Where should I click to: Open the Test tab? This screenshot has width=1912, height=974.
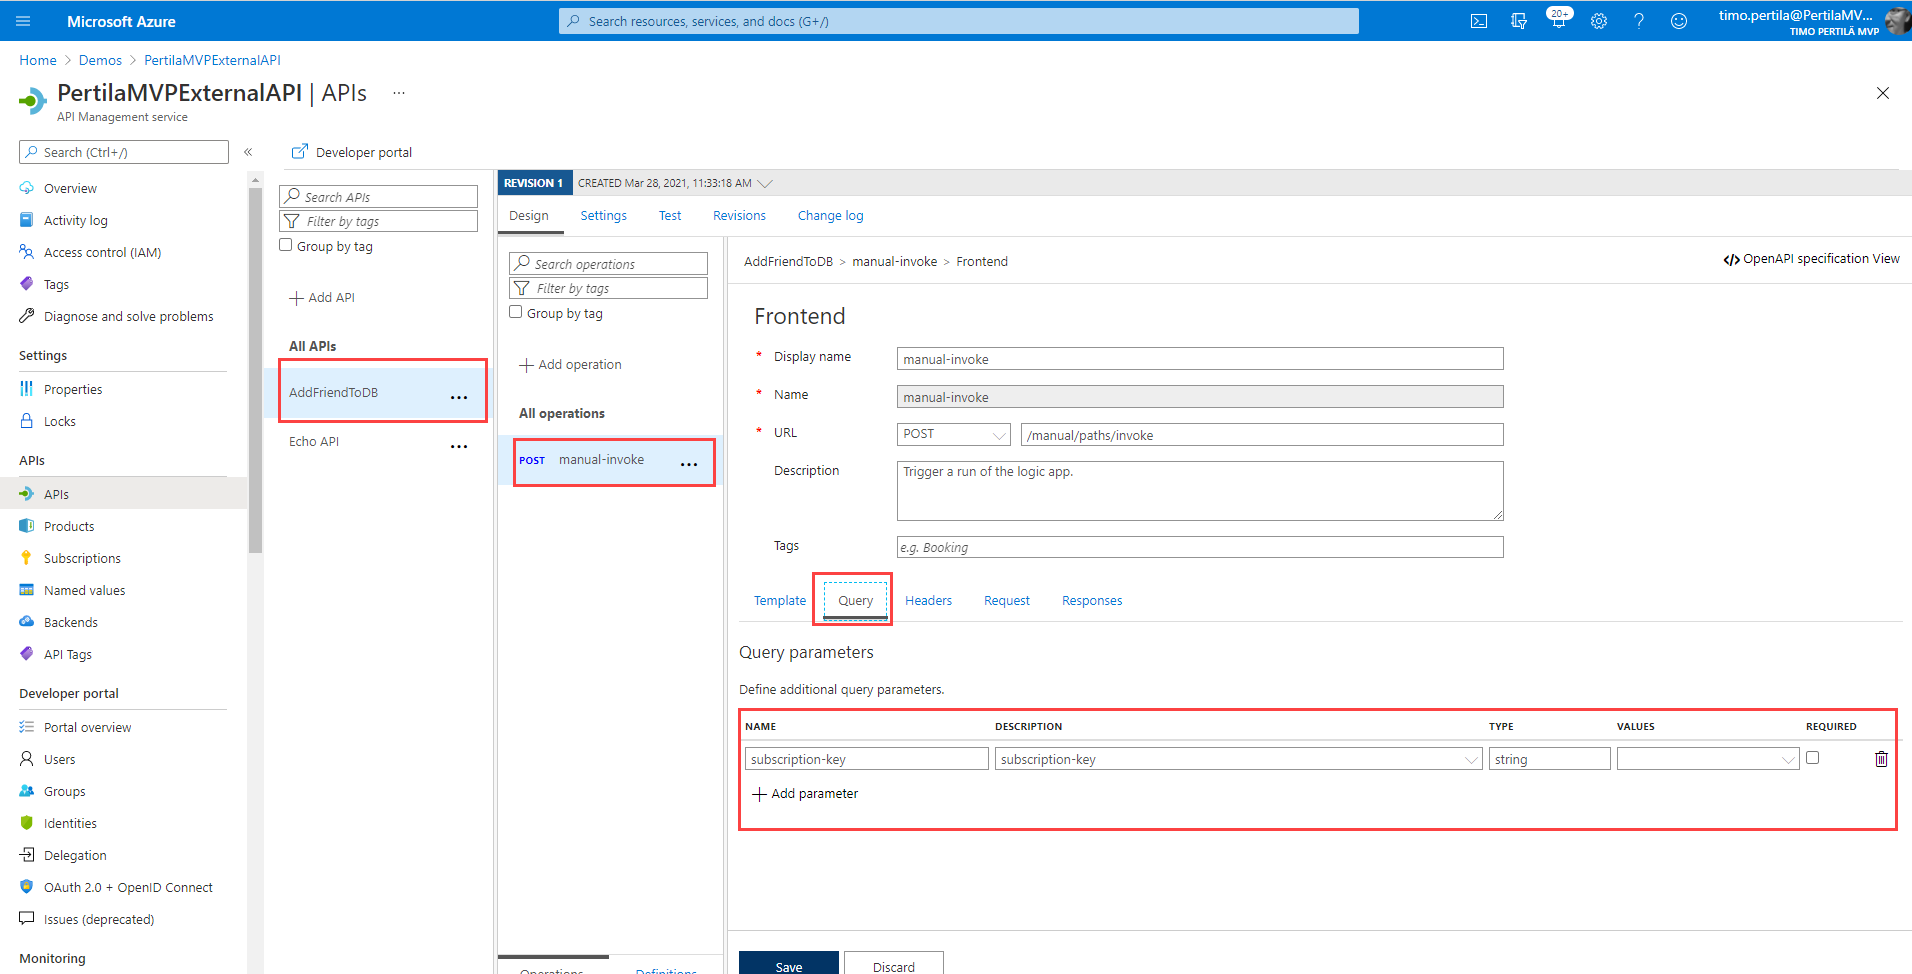click(x=669, y=216)
